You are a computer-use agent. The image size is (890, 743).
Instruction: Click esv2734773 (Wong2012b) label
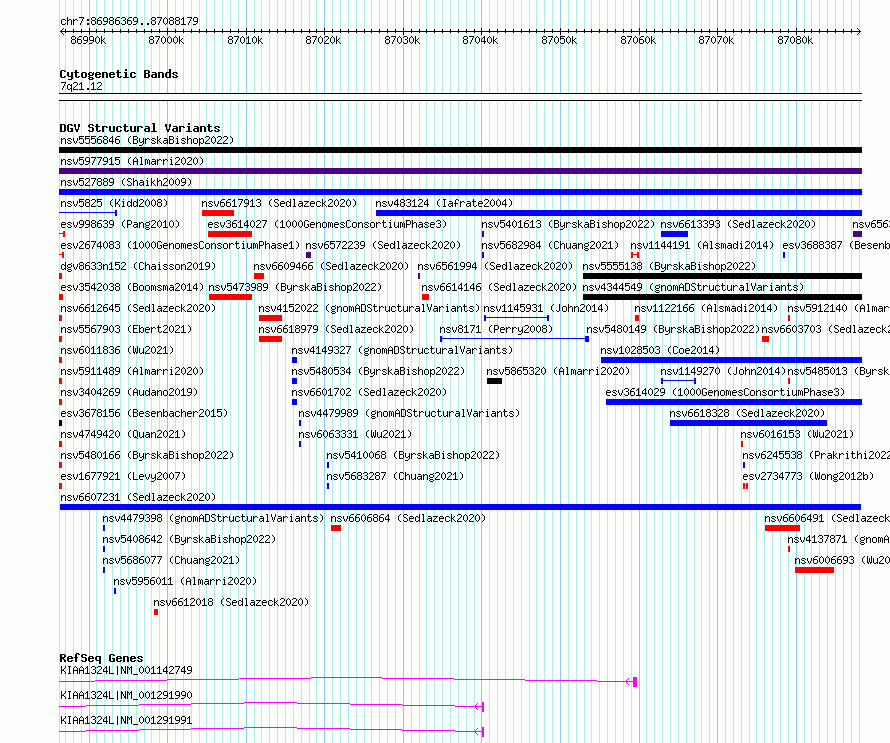[808, 476]
